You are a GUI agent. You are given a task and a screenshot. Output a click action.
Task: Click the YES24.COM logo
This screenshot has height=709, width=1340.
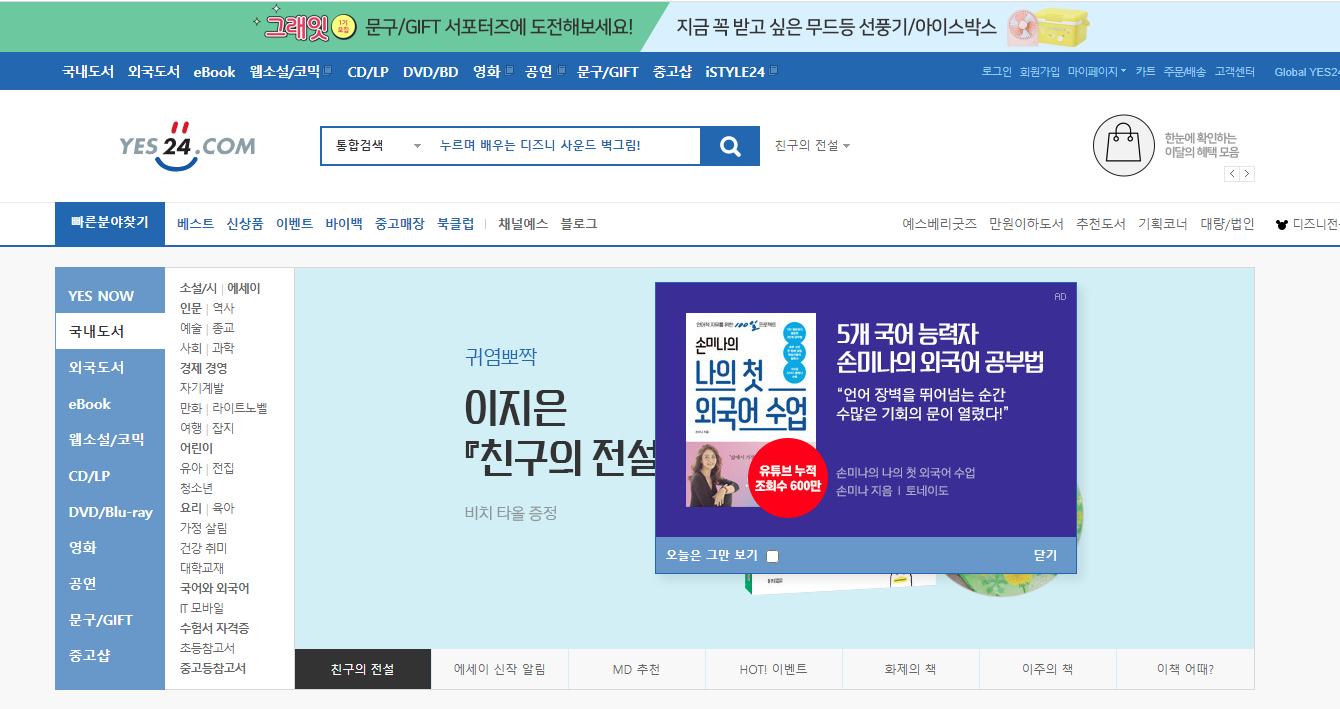coord(187,146)
